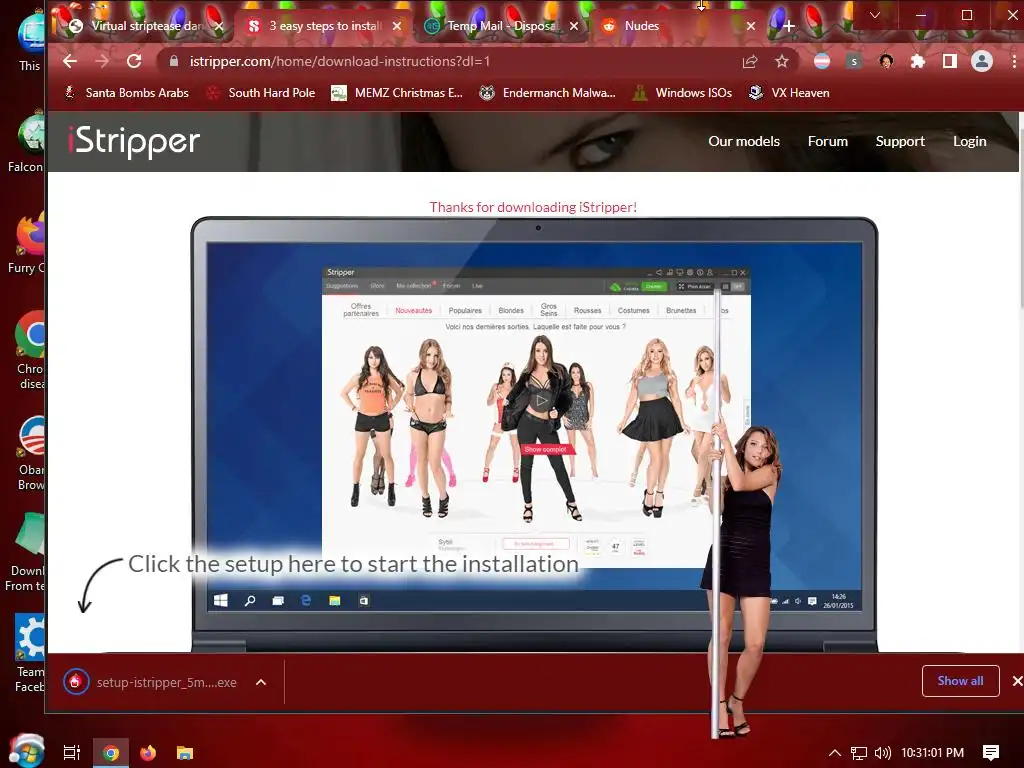Viewport: 1024px width, 768px height.
Task: Close the 3 easy steps to install tab
Action: pos(396,26)
